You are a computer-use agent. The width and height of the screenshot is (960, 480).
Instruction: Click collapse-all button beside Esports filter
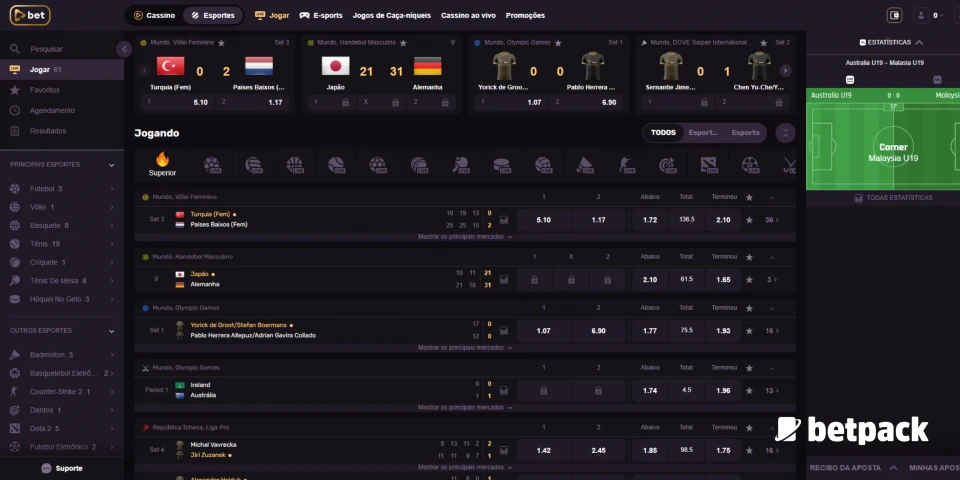[x=786, y=133]
